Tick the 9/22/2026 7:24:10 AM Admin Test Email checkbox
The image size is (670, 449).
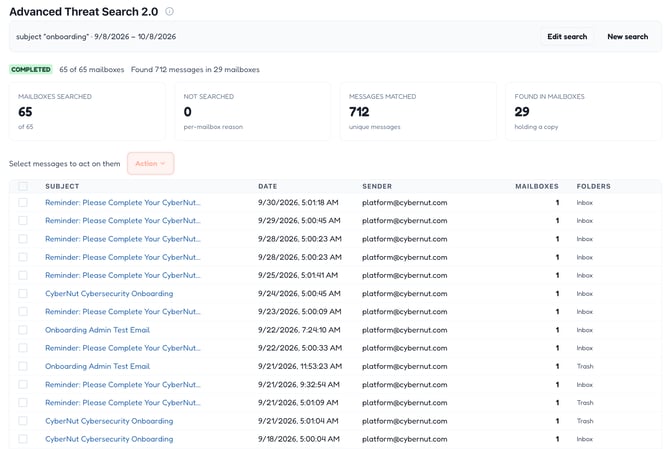[23, 330]
